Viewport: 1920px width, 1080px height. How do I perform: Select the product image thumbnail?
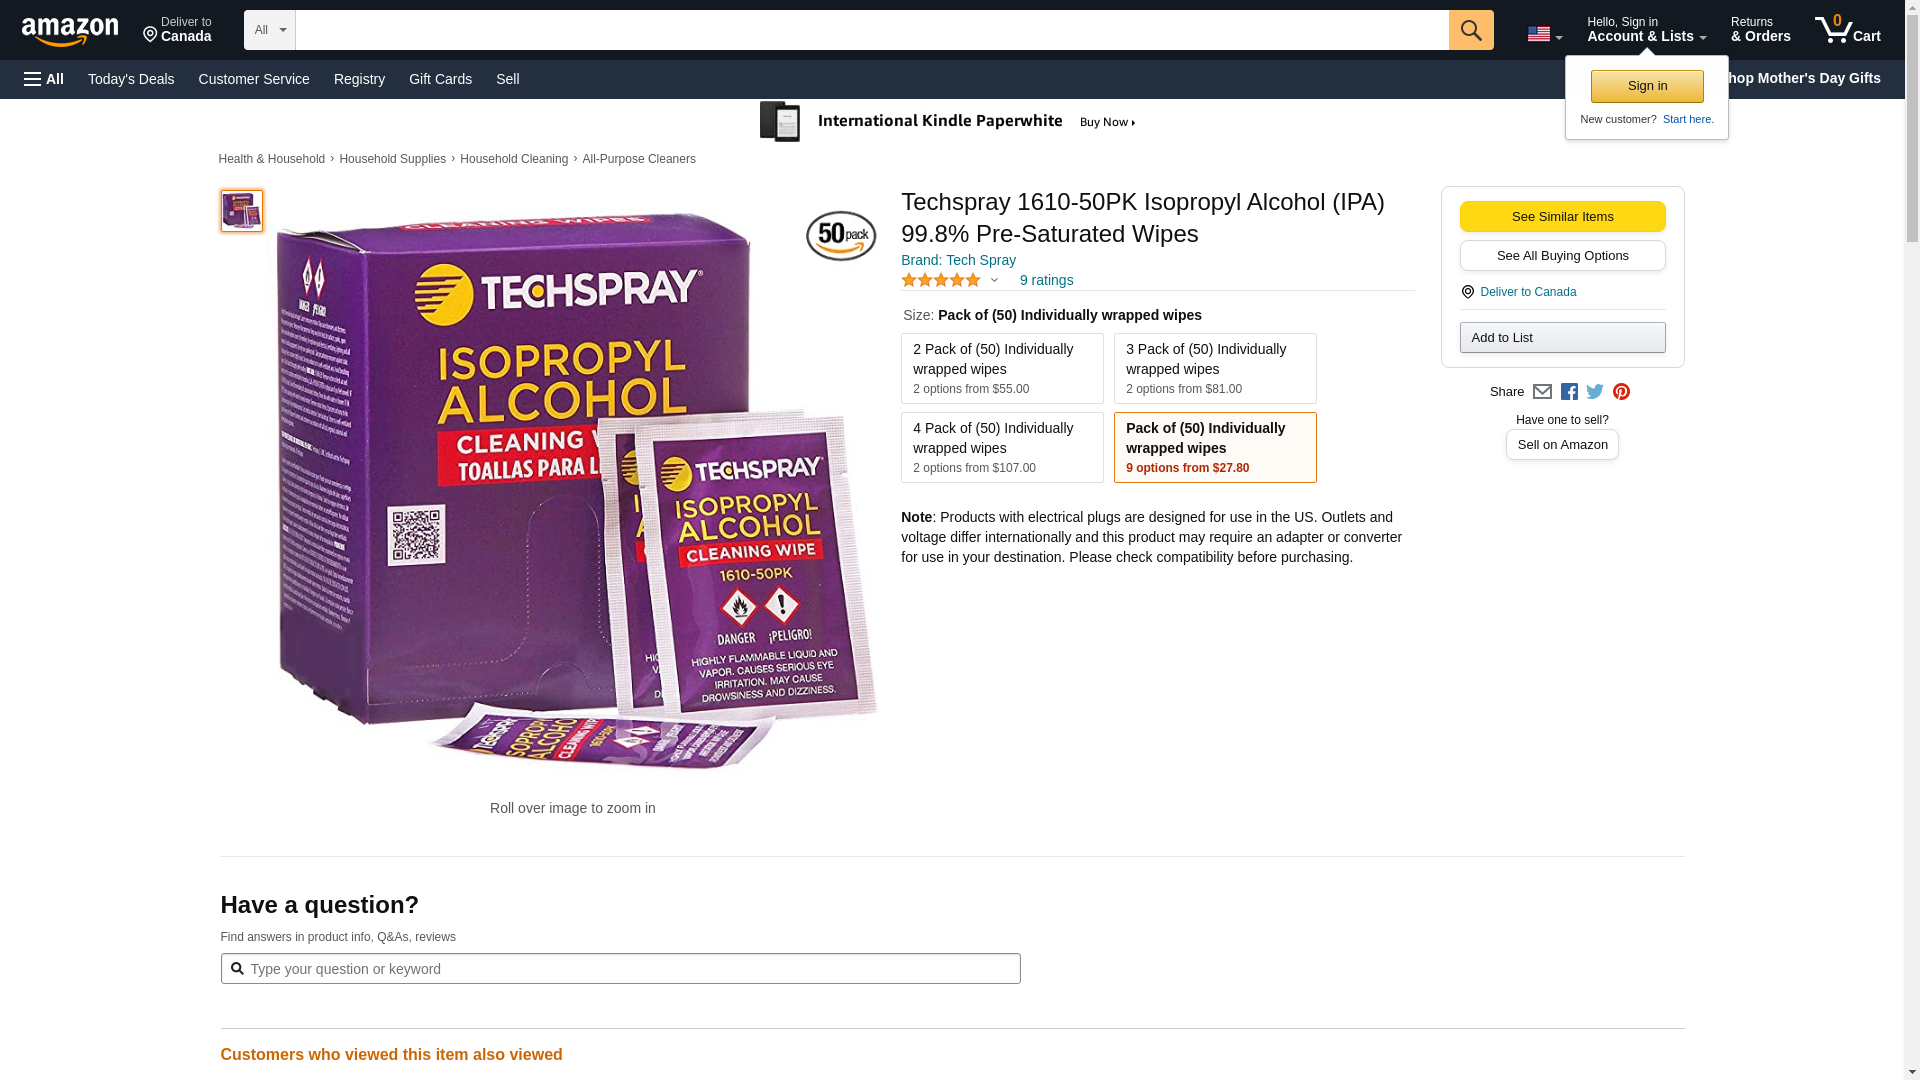242,211
